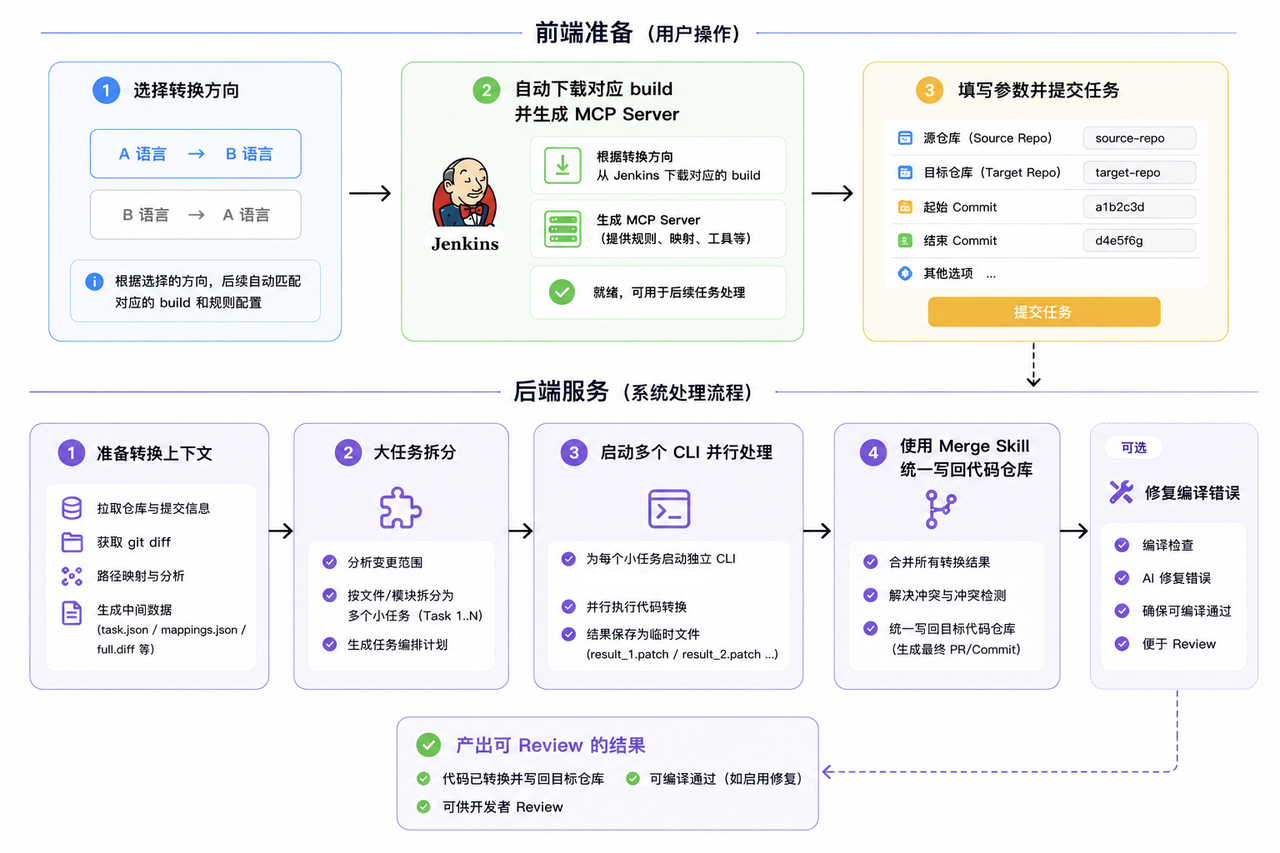Click the 起始 Commit orange icon

[905, 207]
